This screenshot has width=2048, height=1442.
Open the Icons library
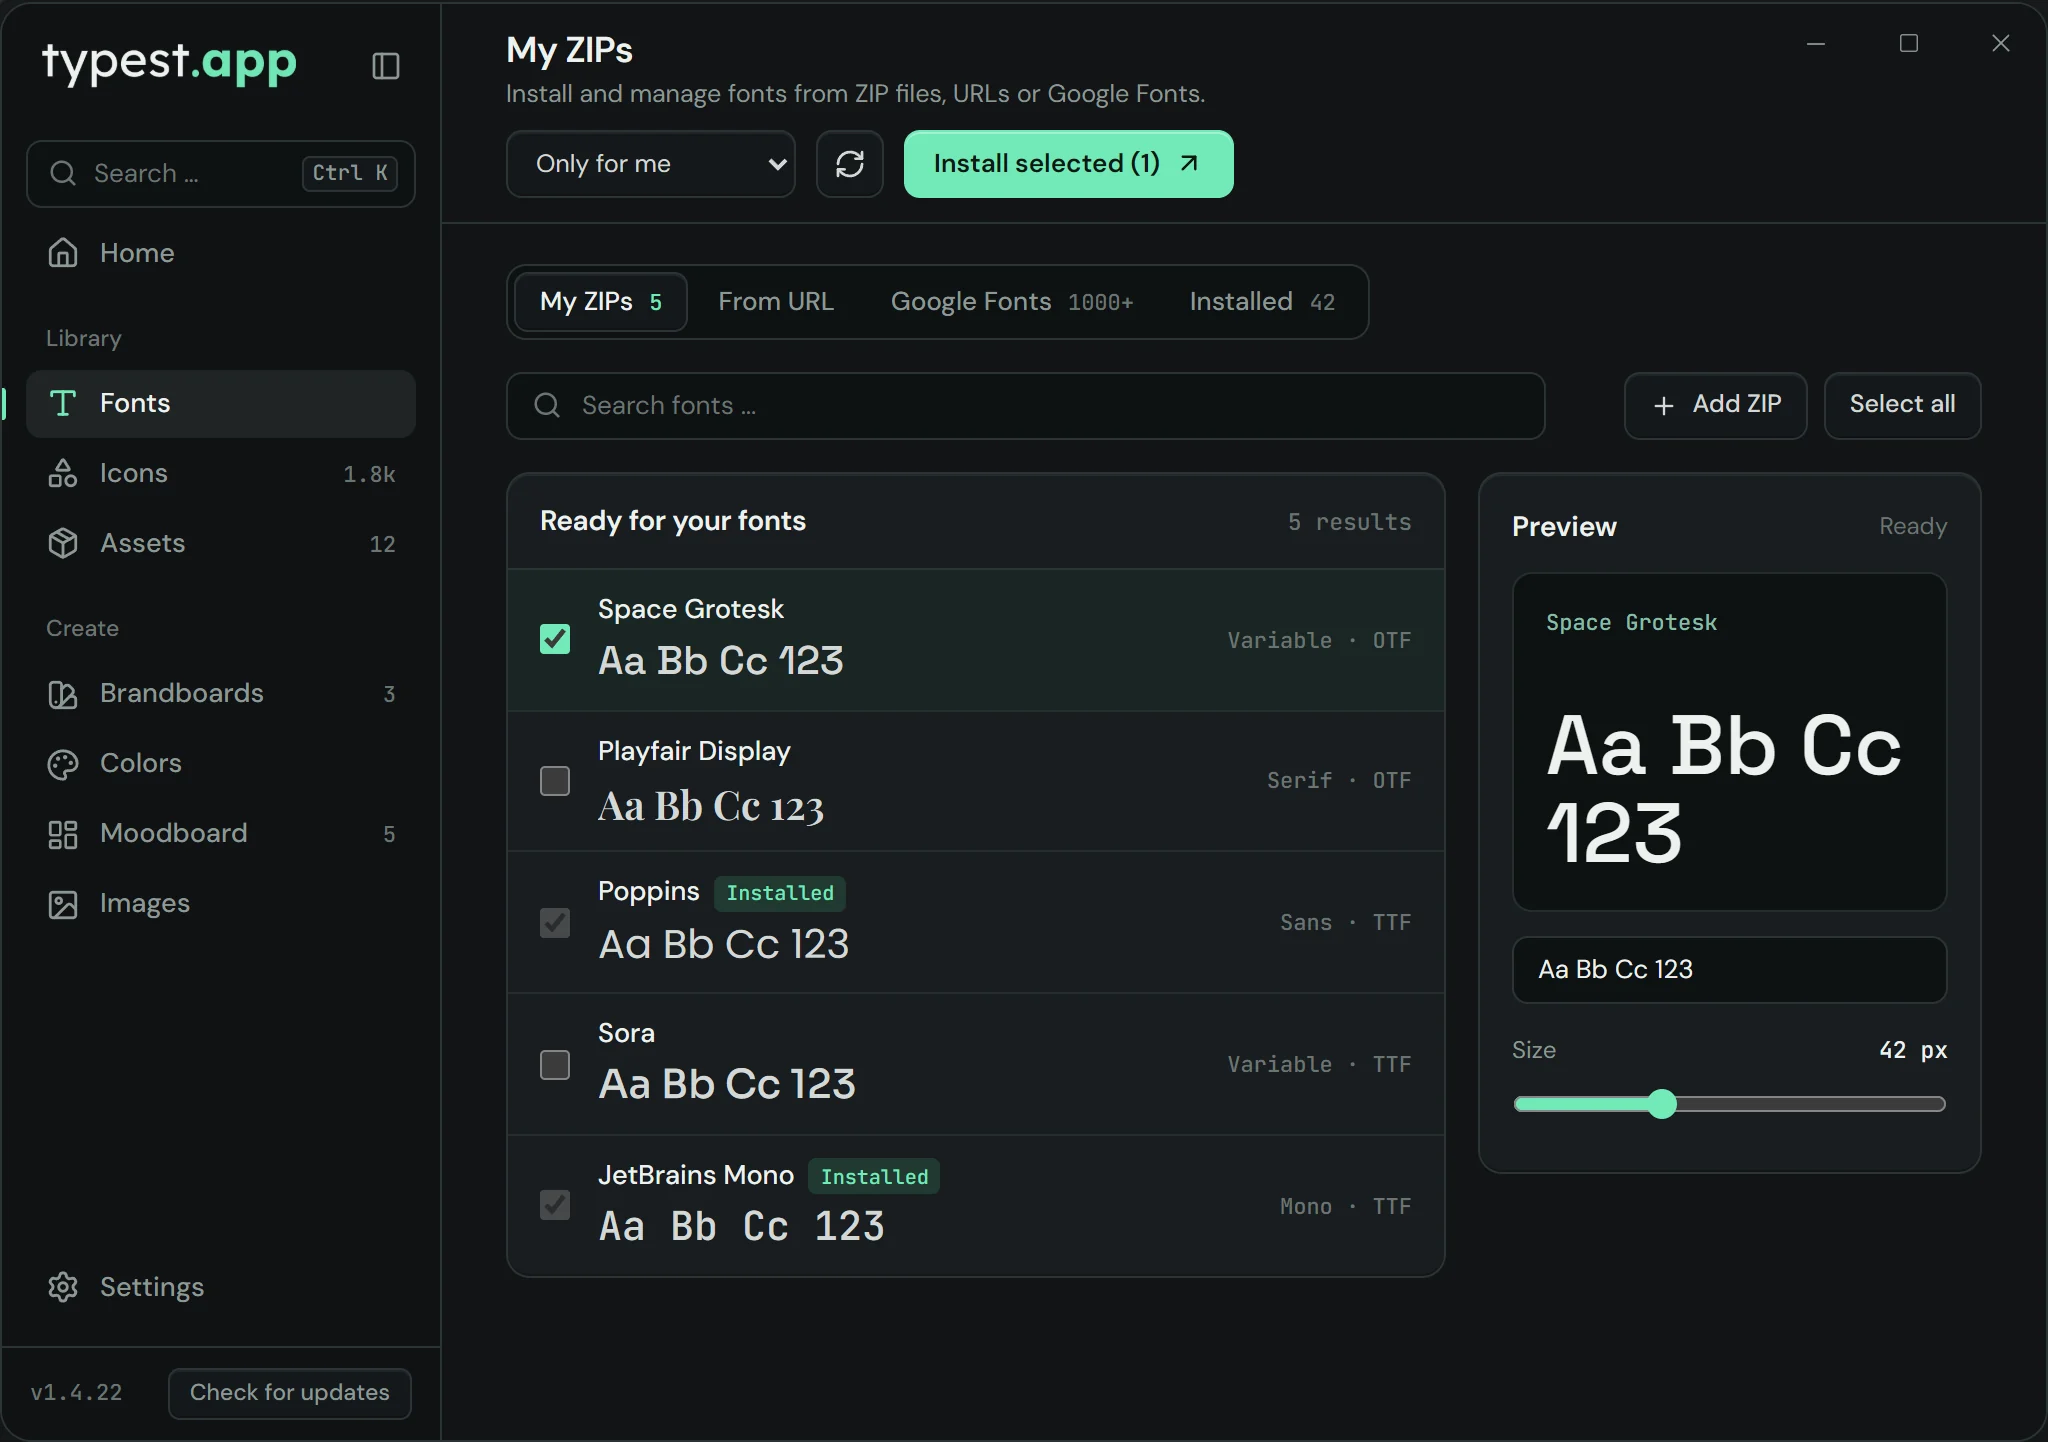[220, 473]
